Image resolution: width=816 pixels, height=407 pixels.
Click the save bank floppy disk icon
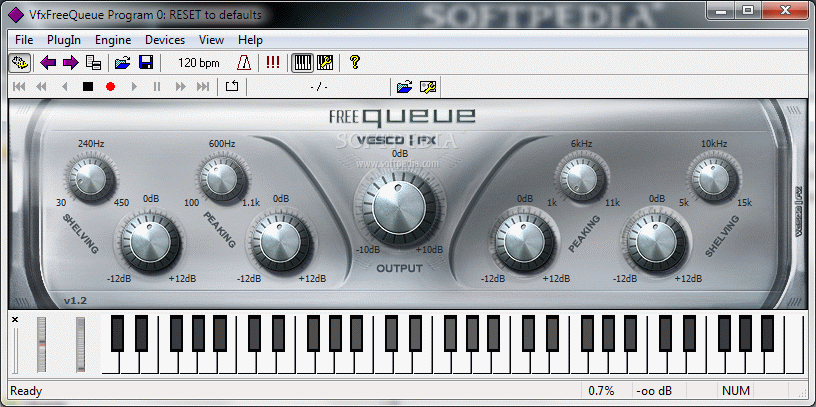click(x=146, y=63)
